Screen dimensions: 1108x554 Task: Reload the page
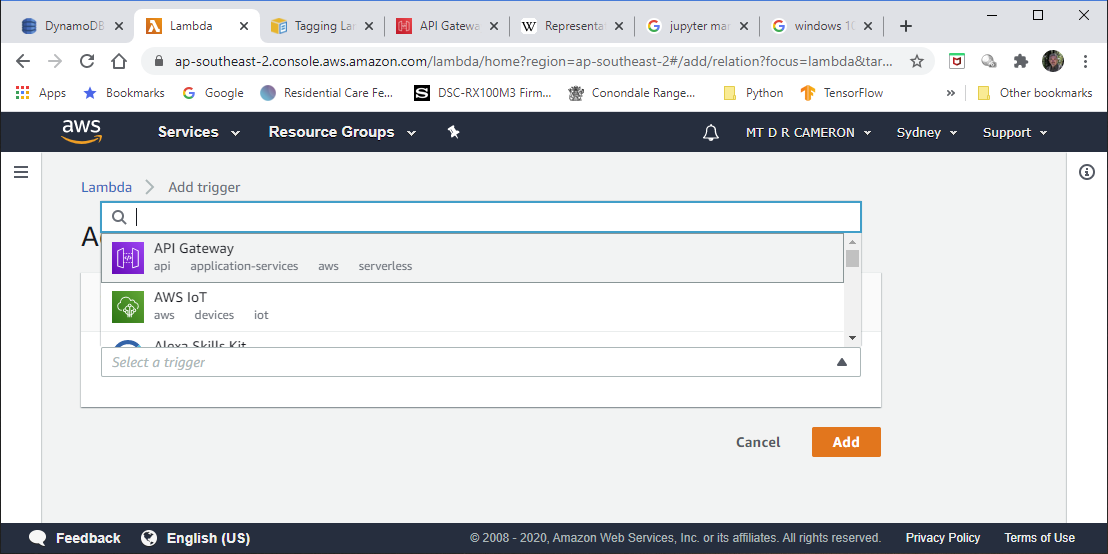pos(87,61)
